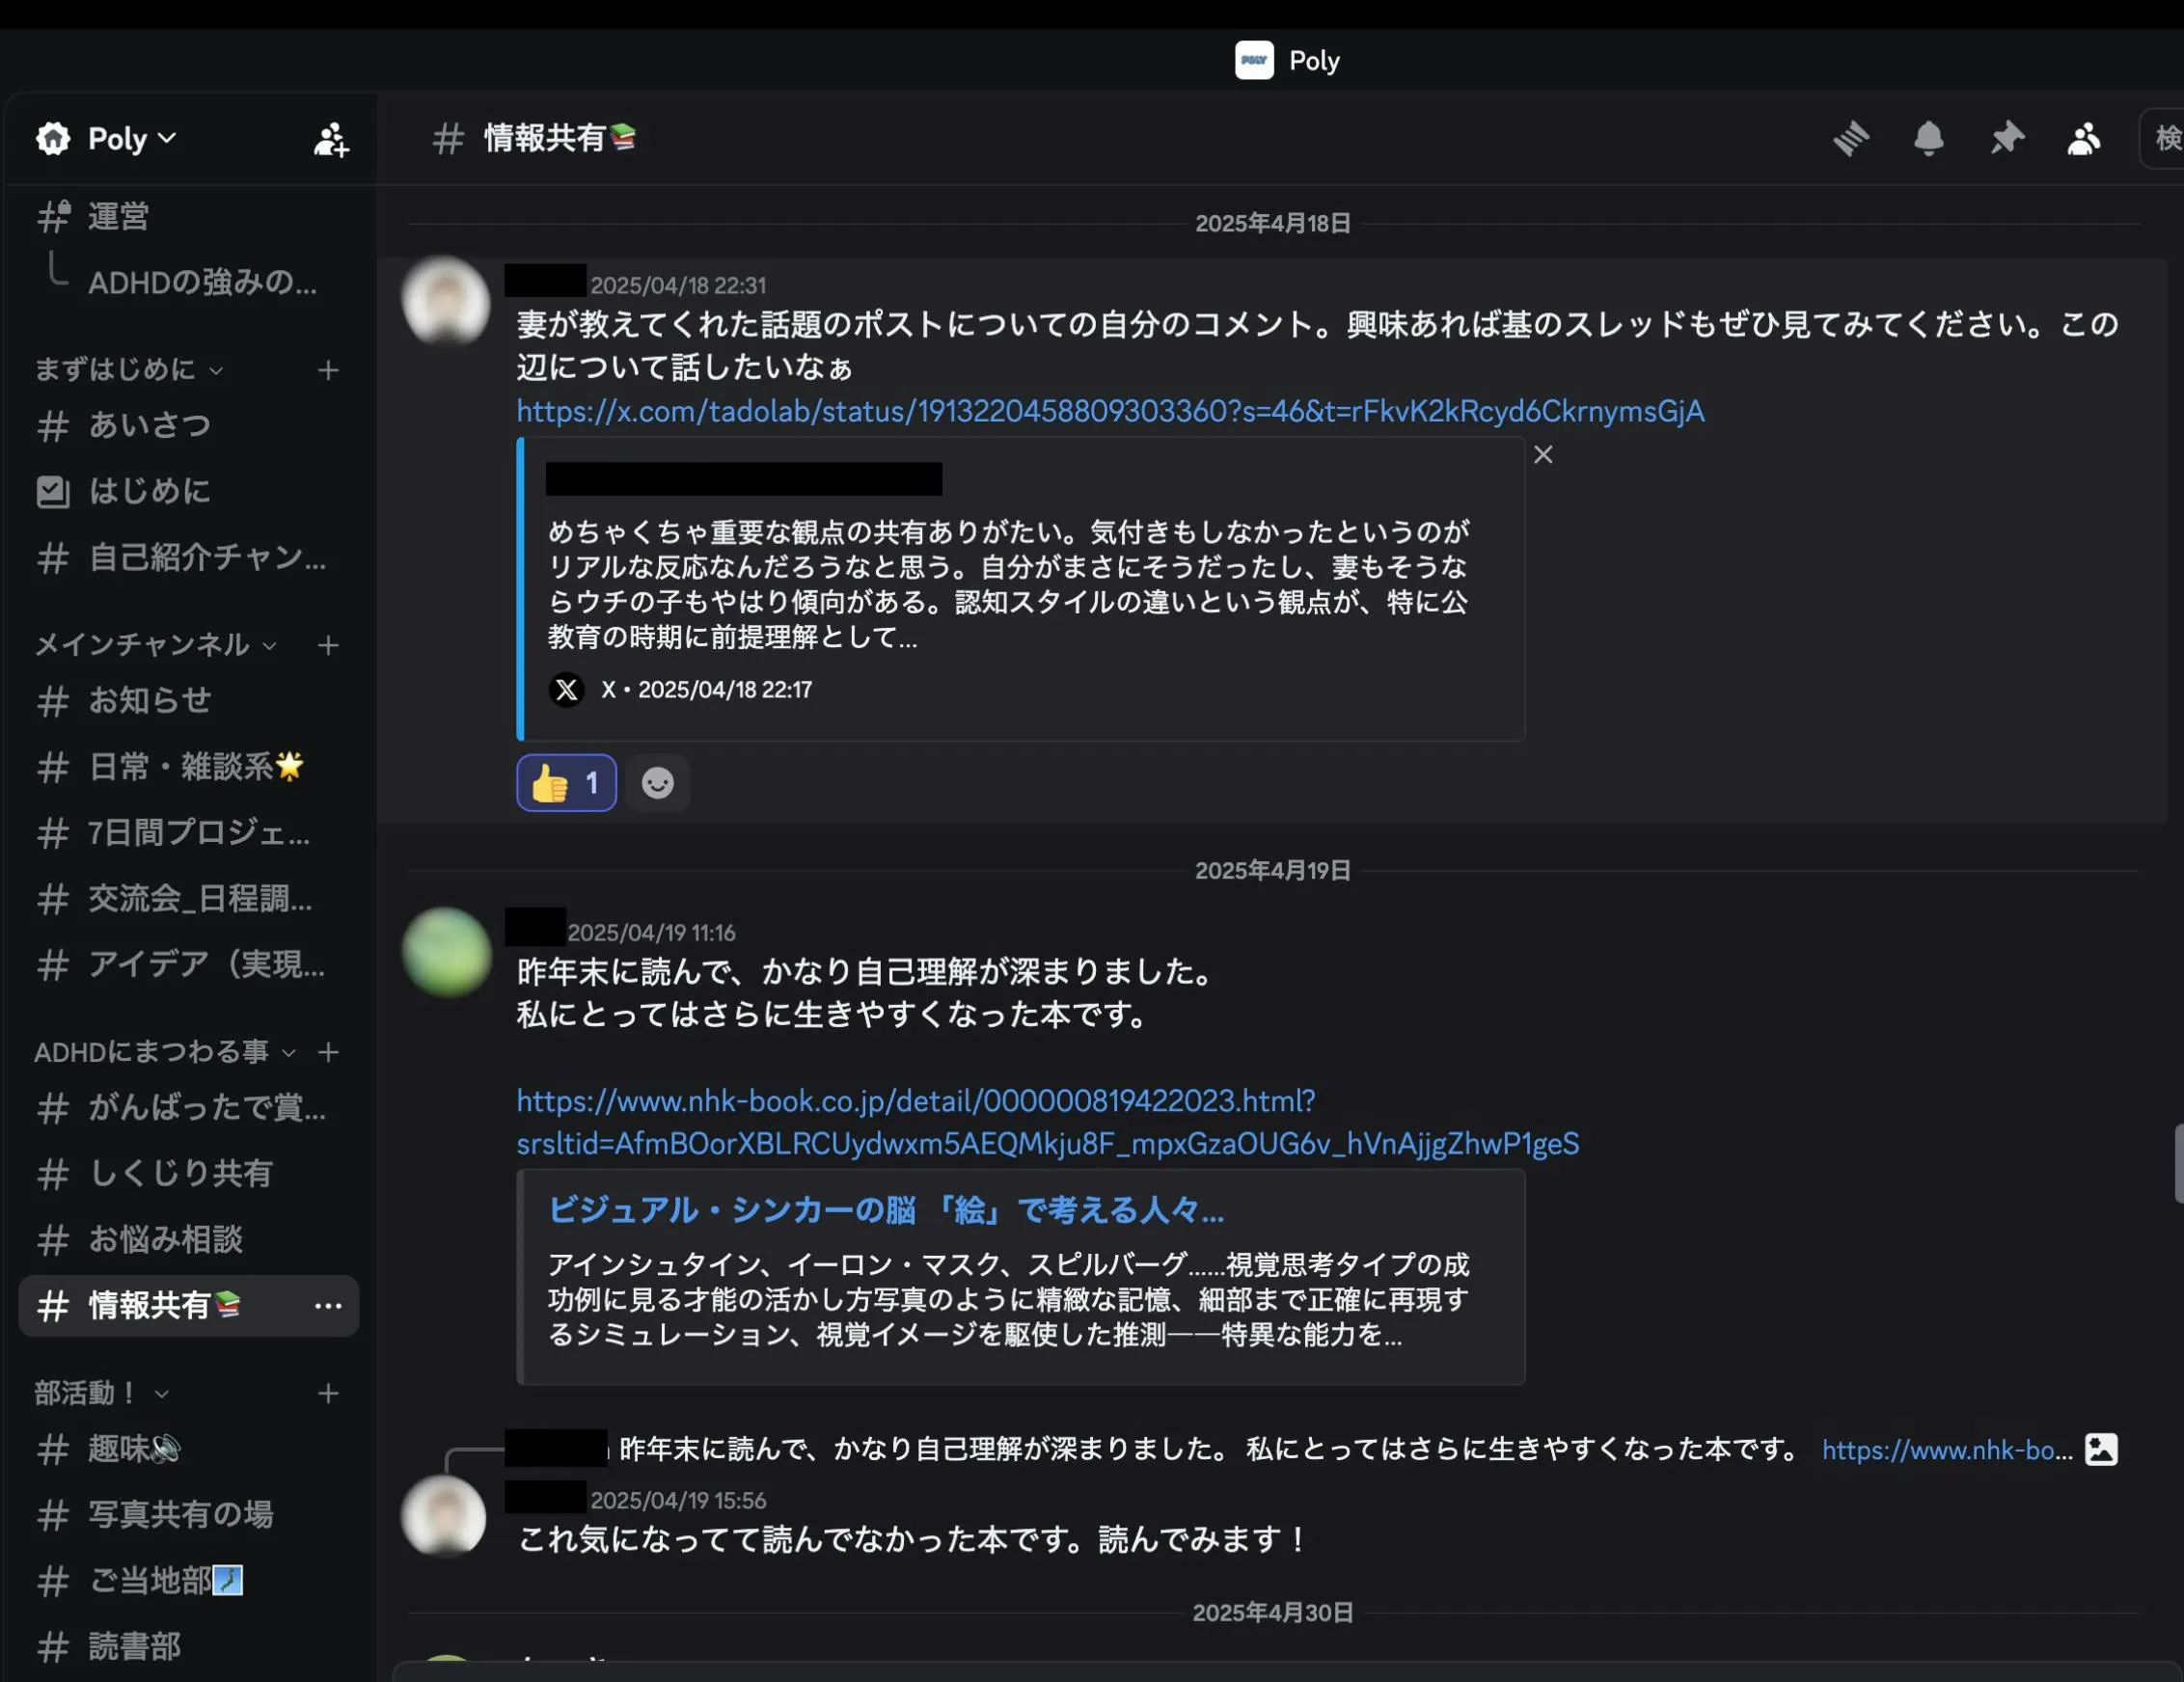Add reaction with smiley icon
The width and height of the screenshot is (2184, 1682).
tap(657, 783)
